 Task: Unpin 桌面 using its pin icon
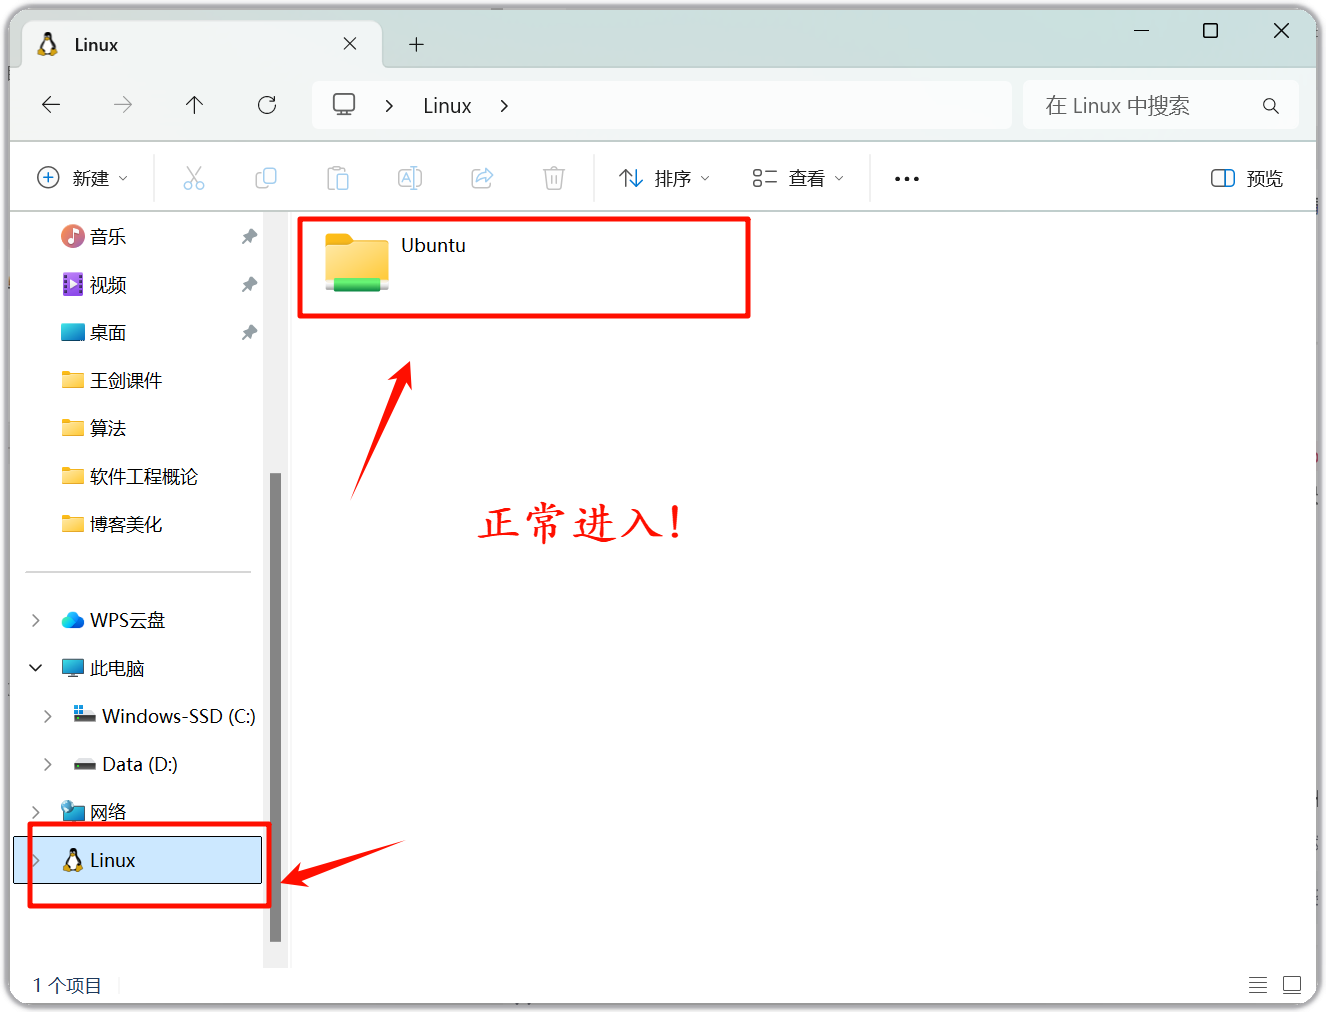pos(249,333)
